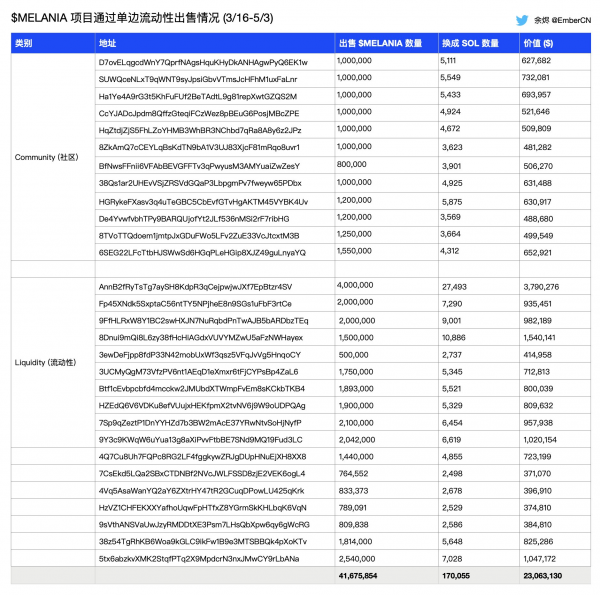Viewport: 600px width, 595px height.
Task: Select address starting with 9Y3c9KWqW6uYua
Action: click(x=201, y=440)
